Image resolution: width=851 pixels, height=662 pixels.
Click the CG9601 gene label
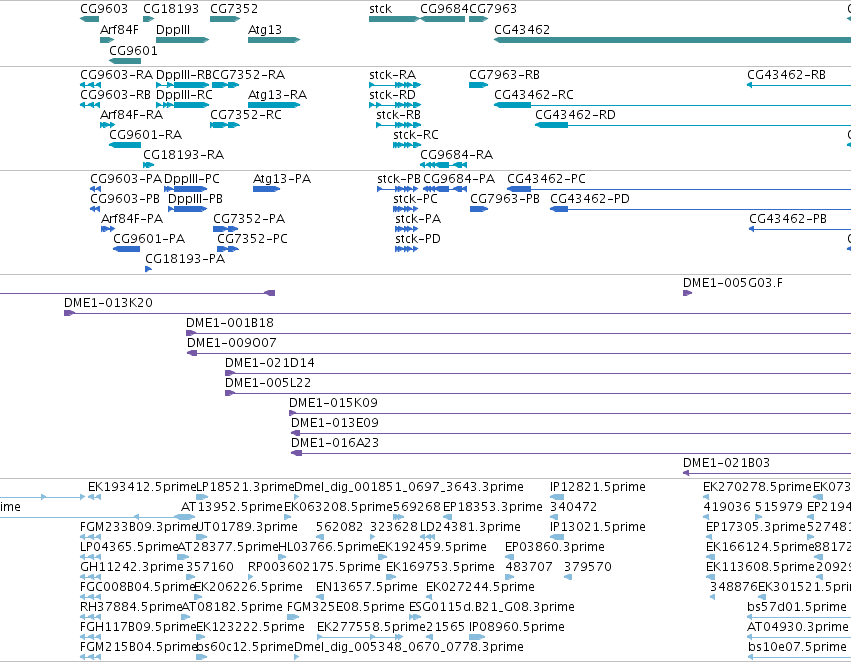133,50
